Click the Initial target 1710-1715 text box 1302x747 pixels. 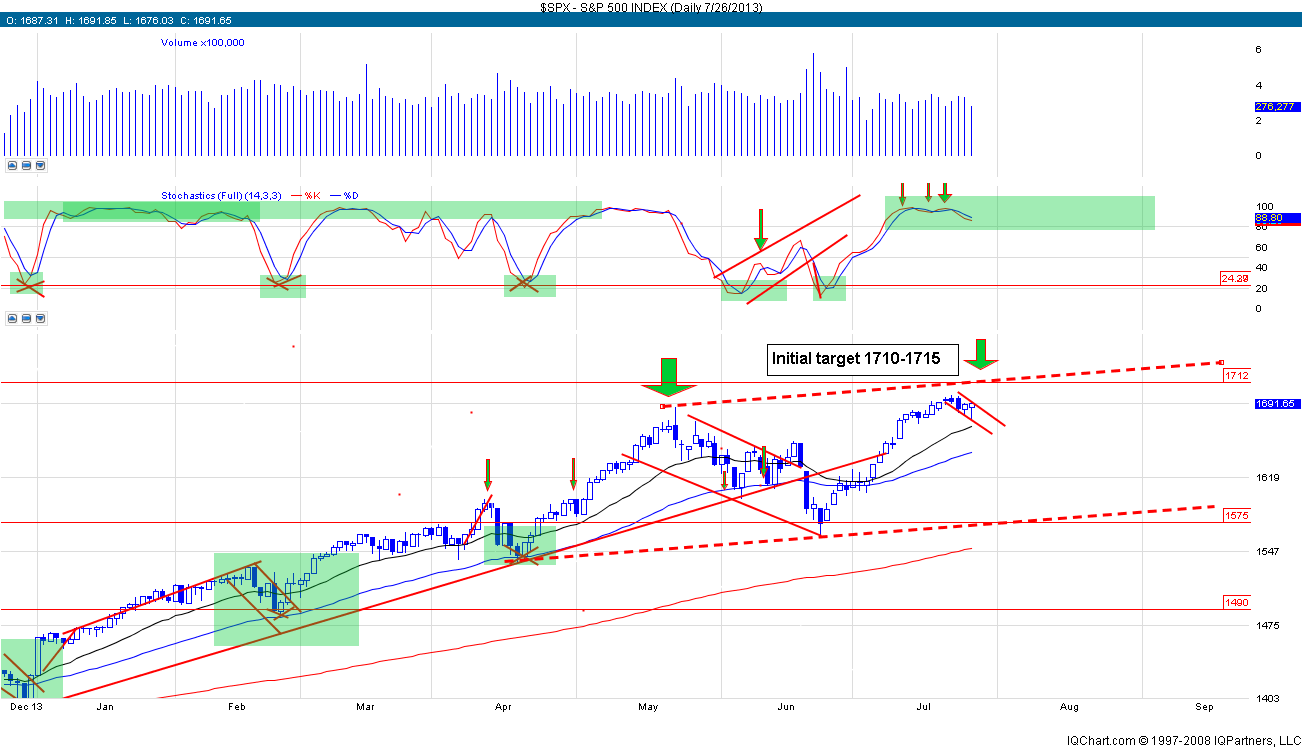tap(862, 359)
